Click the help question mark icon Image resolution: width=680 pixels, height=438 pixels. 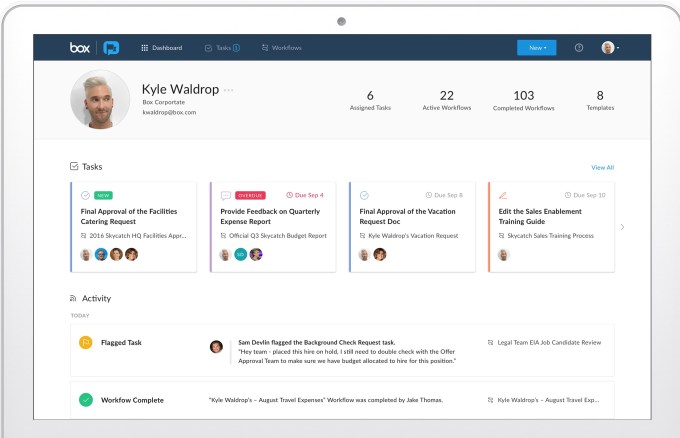(579, 48)
